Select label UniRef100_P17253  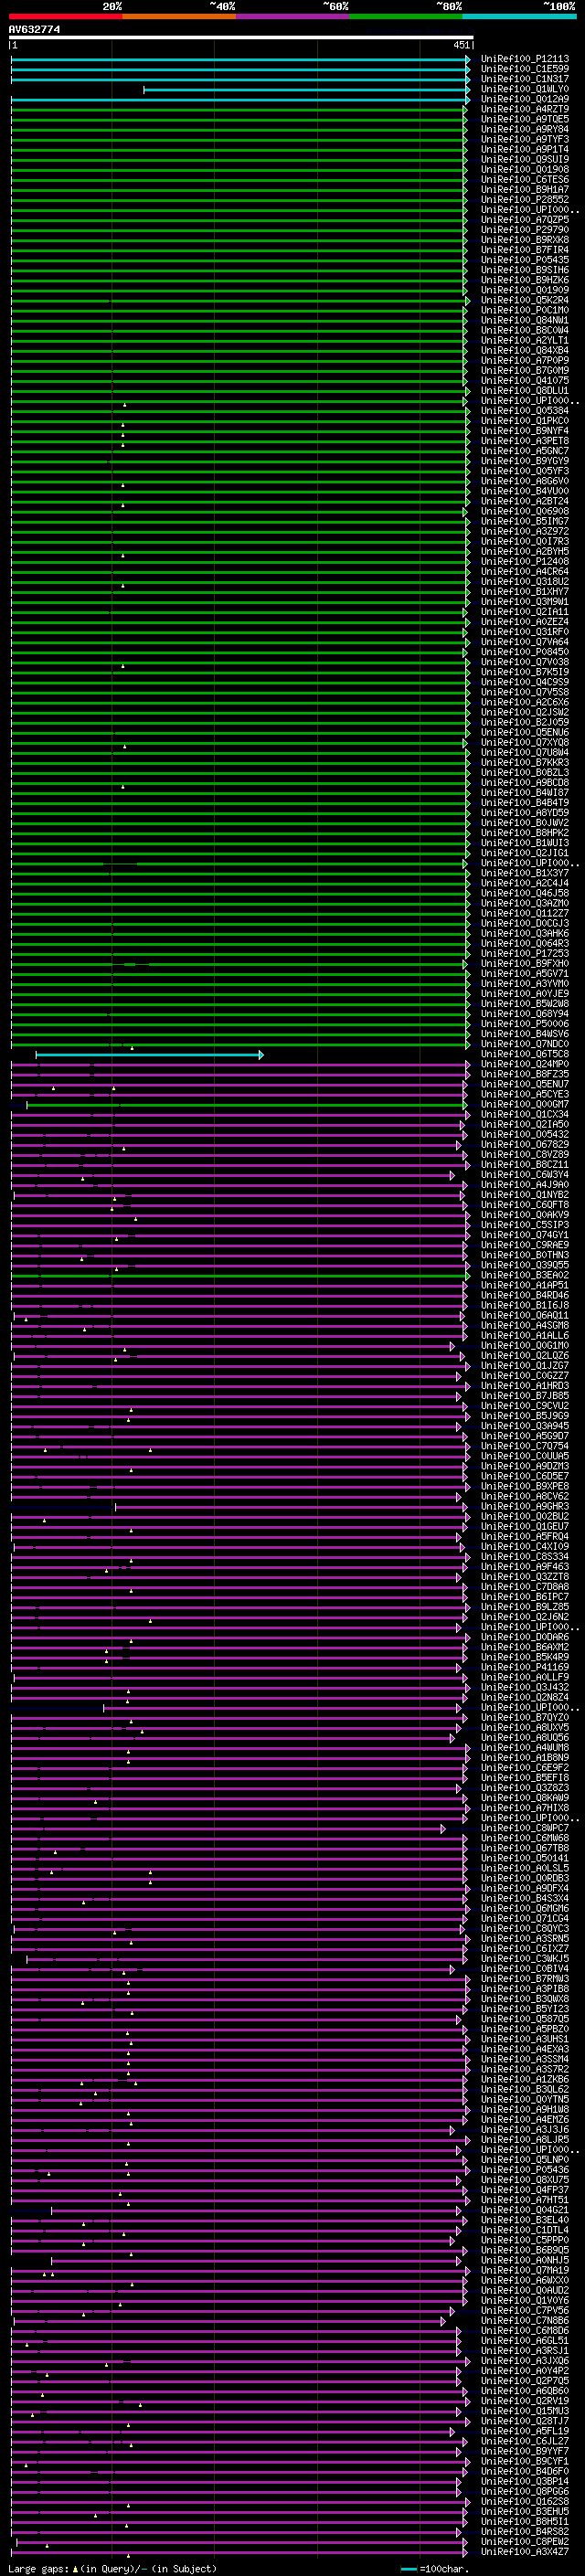pos(525,953)
